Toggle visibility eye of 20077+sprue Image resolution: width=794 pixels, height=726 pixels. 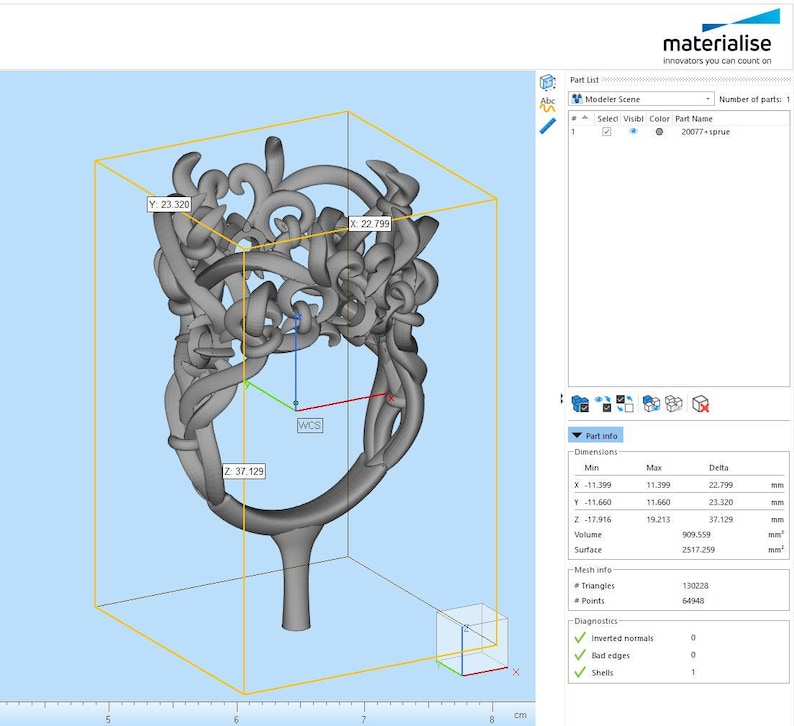click(x=633, y=131)
